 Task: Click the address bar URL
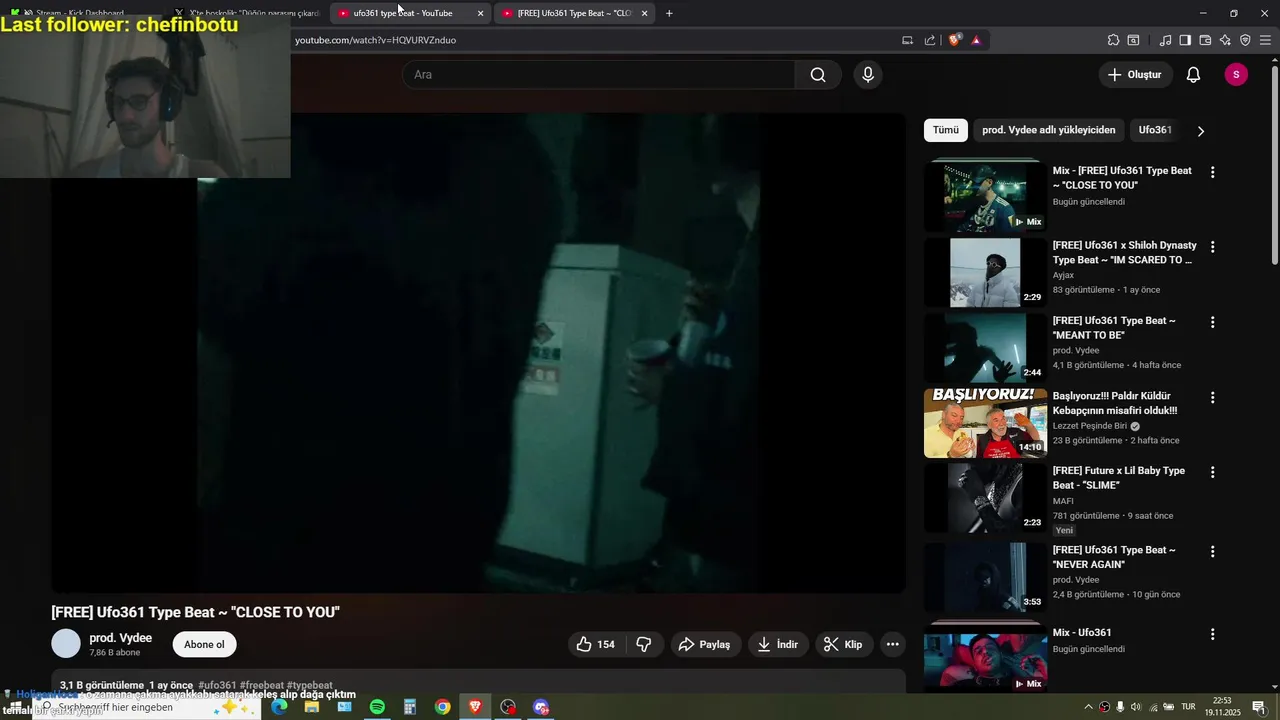coord(375,40)
